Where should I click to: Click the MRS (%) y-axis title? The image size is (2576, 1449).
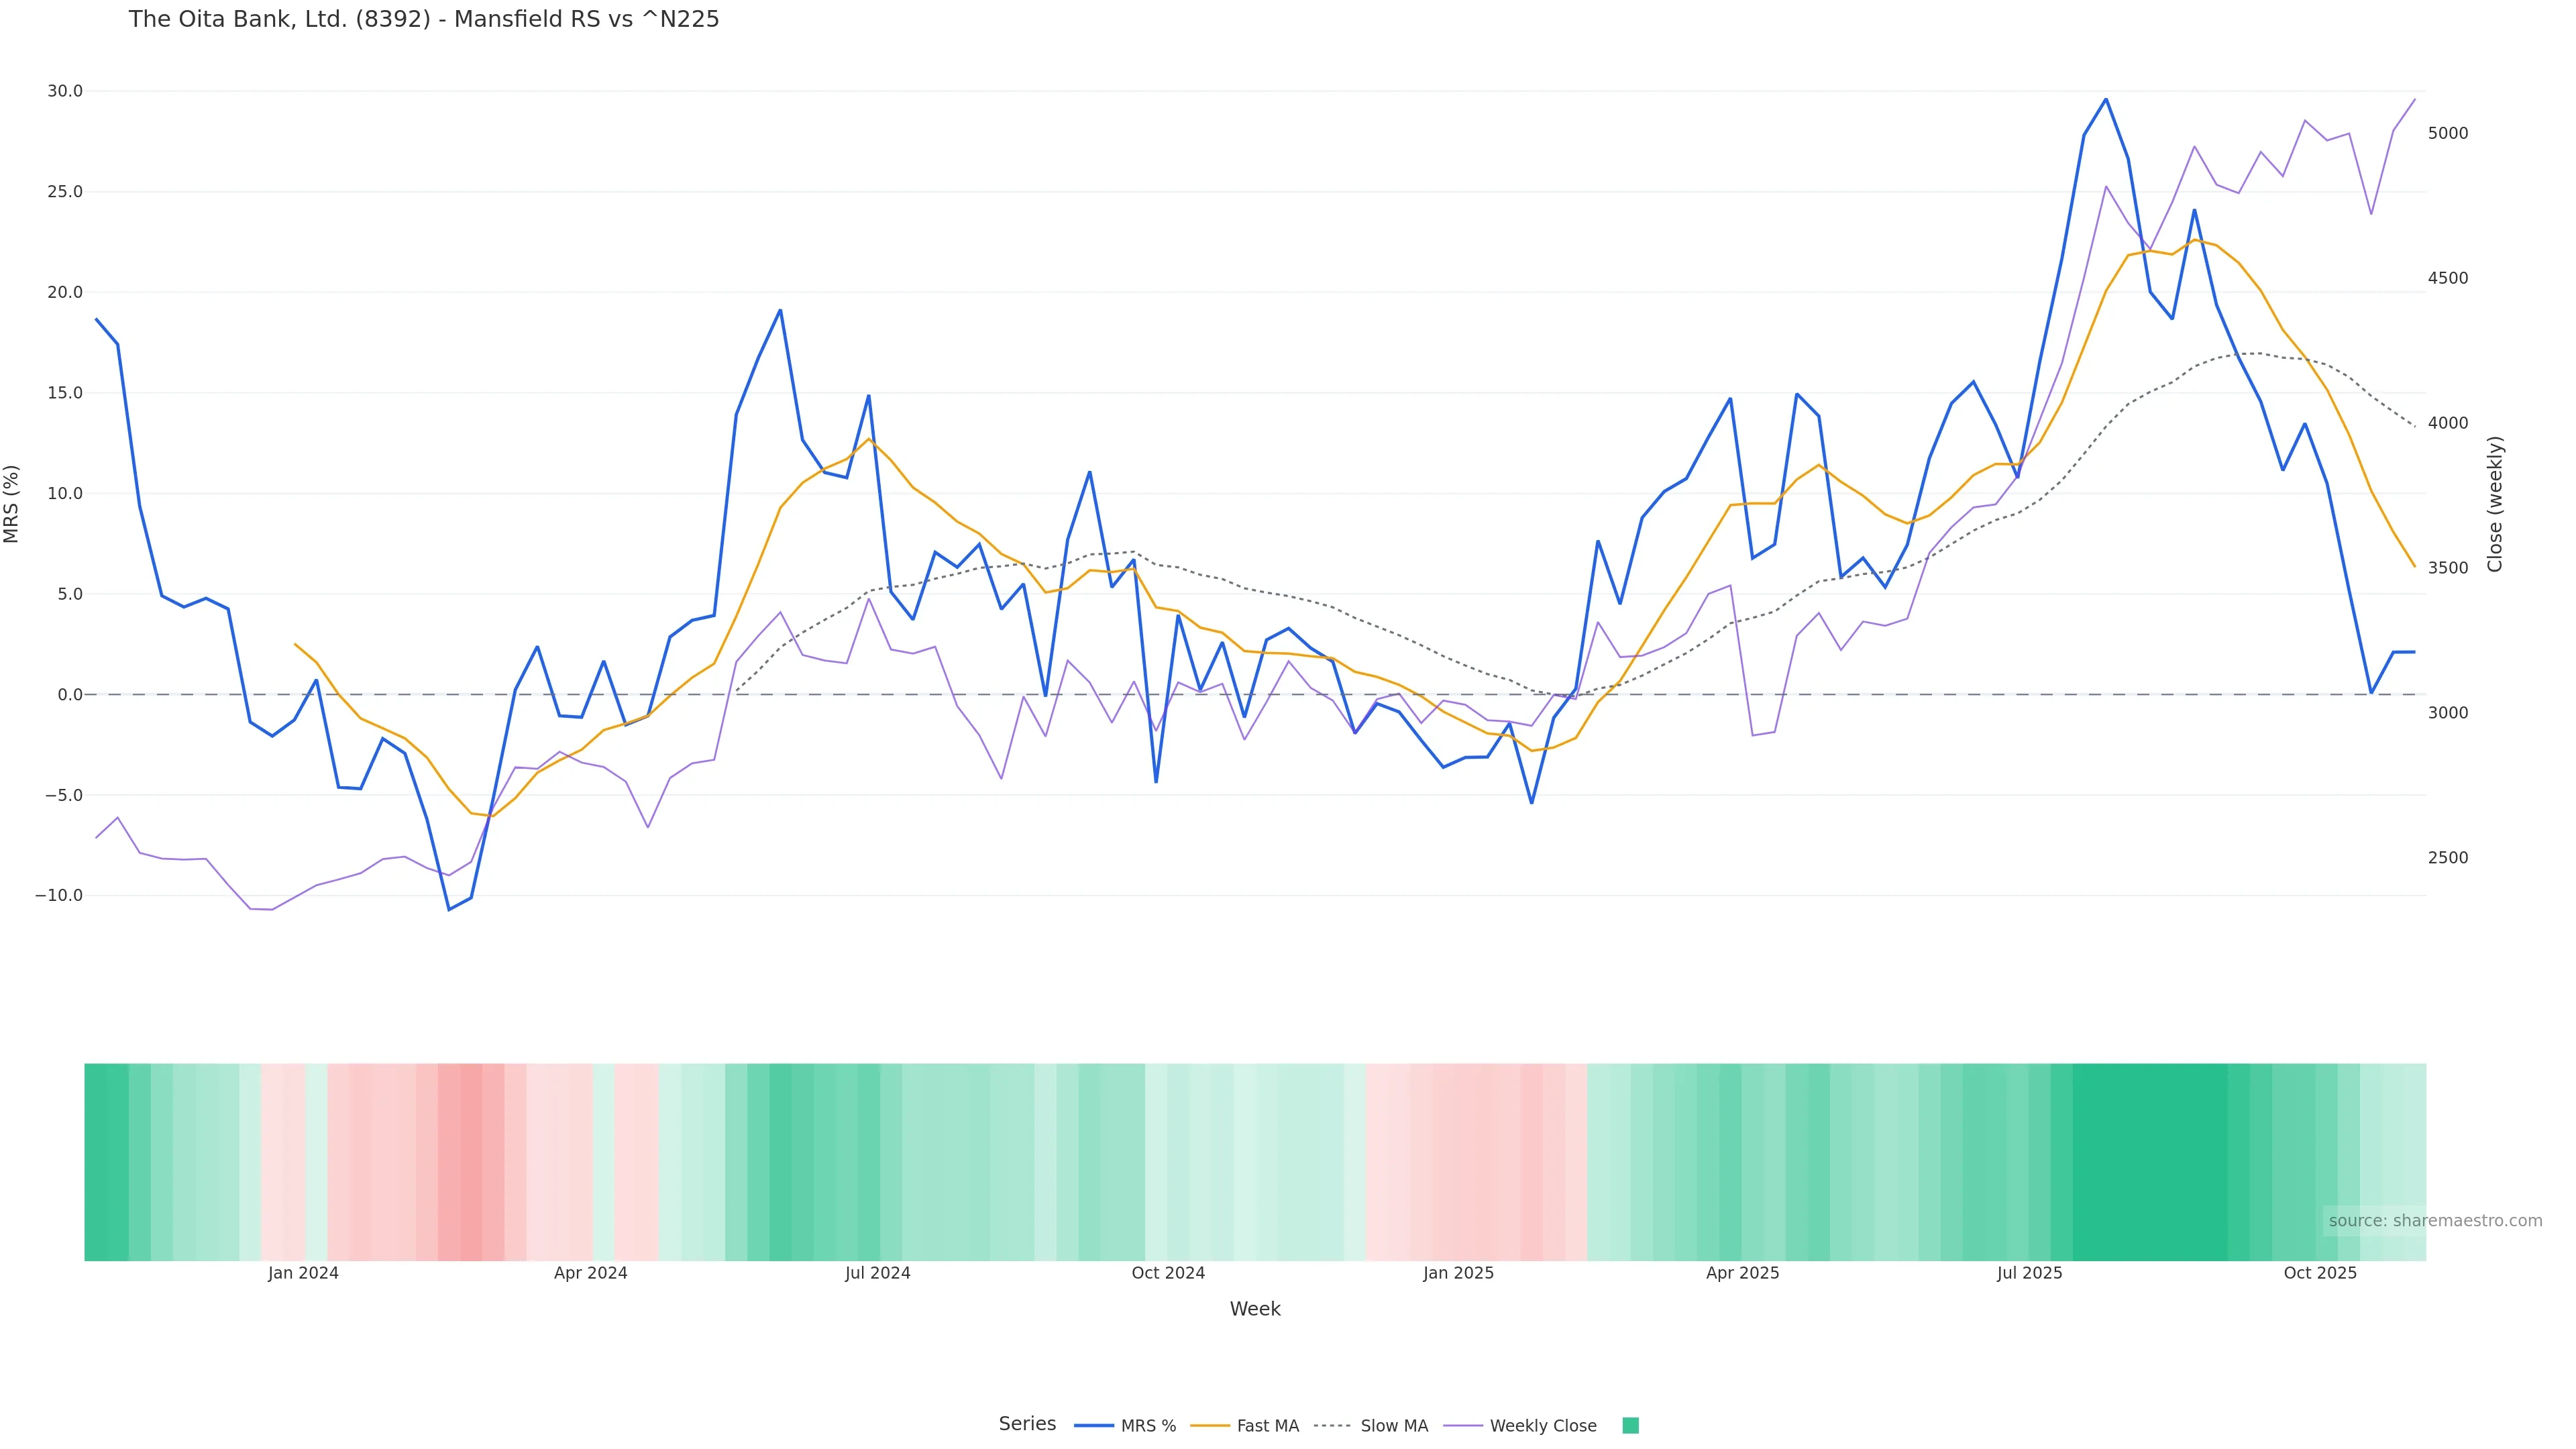12,504
